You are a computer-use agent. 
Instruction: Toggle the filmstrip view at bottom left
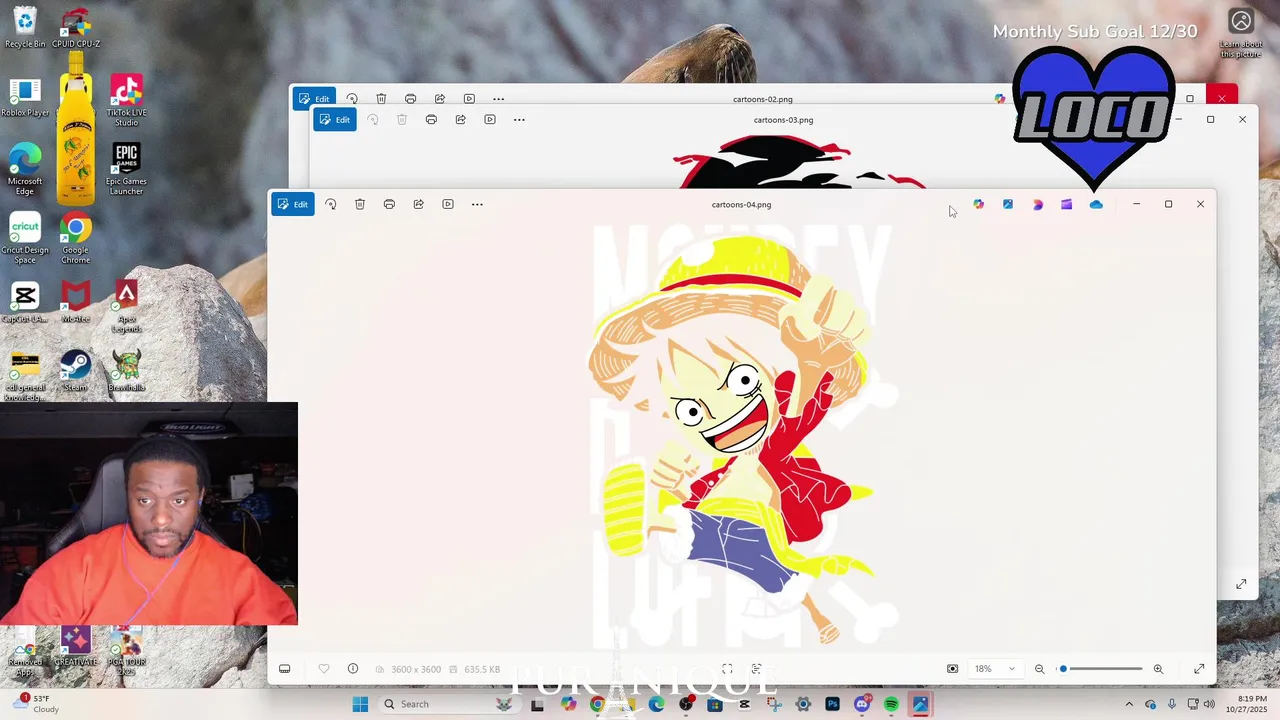[285, 669]
